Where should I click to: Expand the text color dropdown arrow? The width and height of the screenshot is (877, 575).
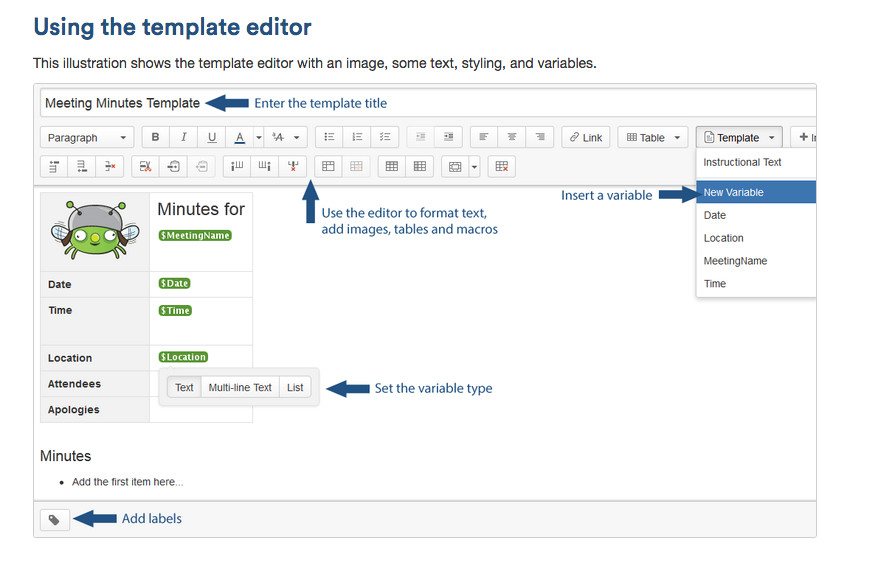click(258, 137)
